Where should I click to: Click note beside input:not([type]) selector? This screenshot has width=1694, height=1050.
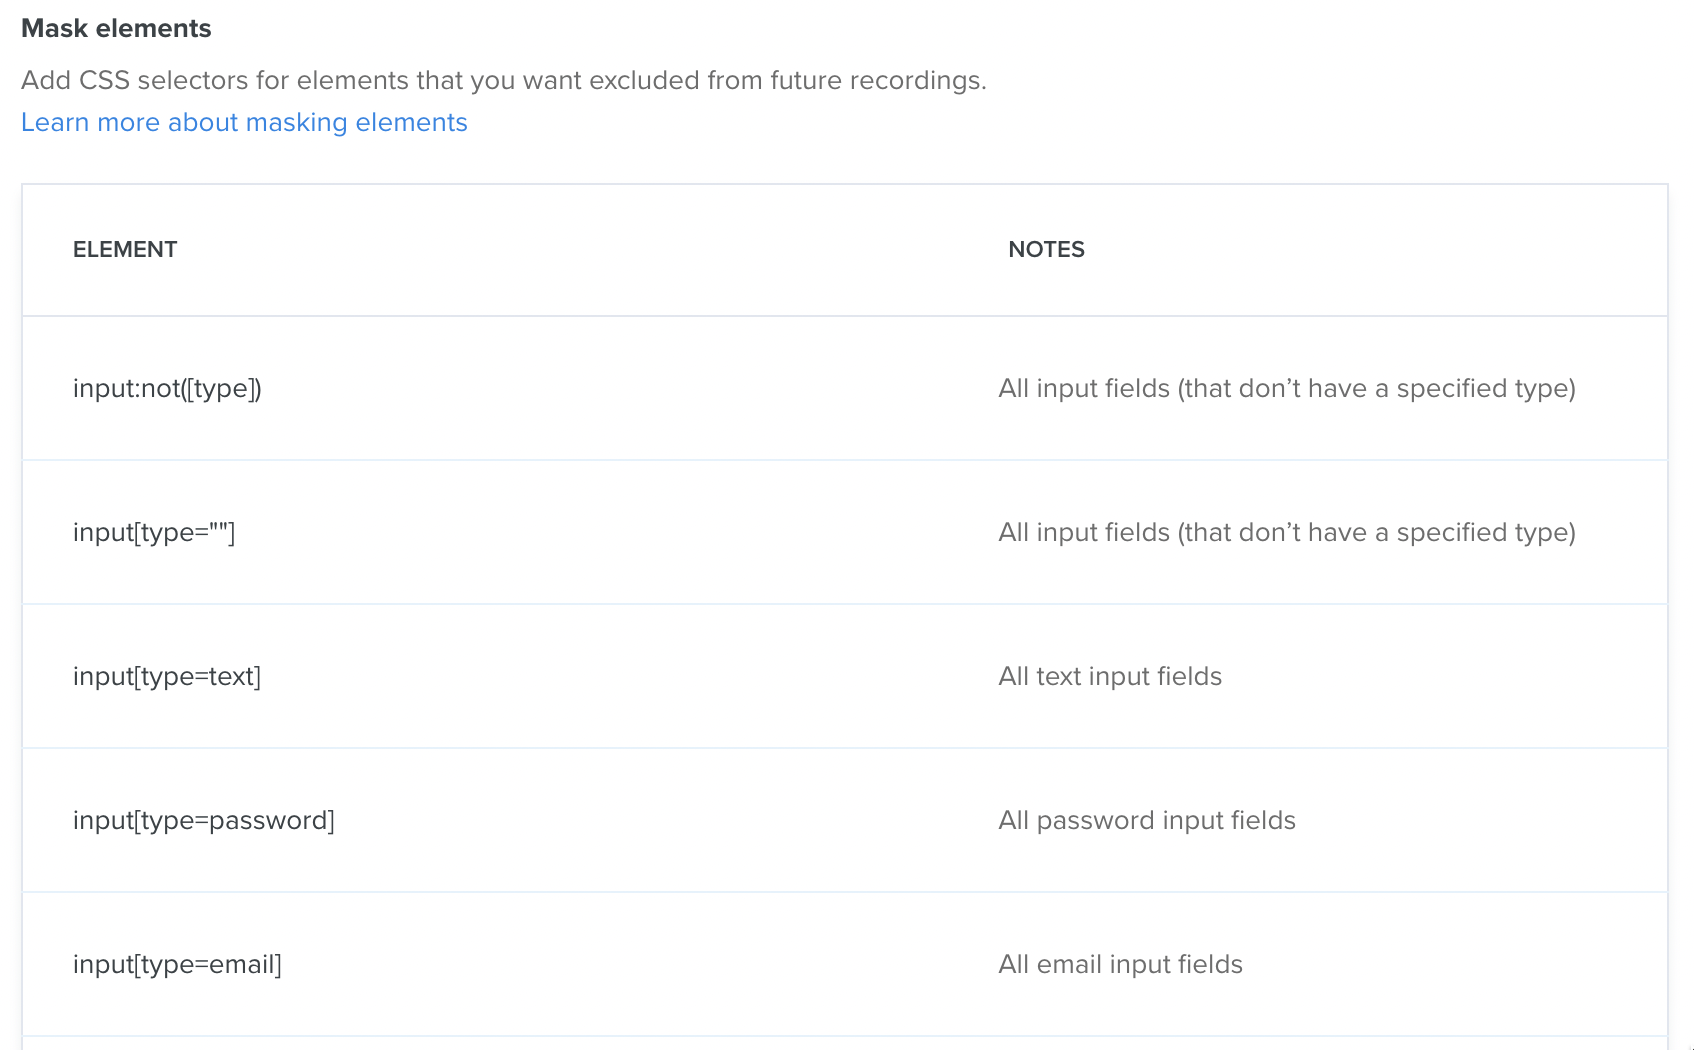click(1287, 388)
